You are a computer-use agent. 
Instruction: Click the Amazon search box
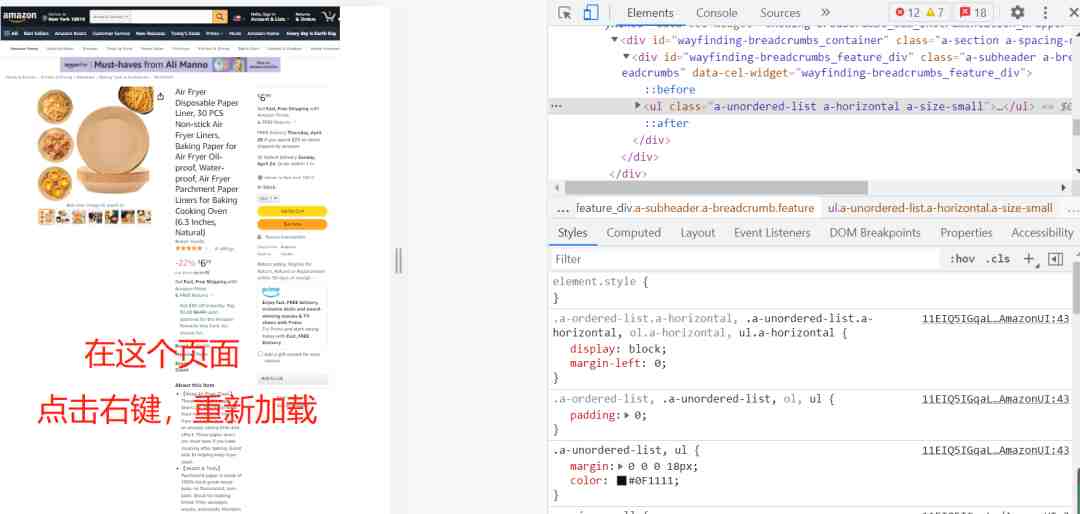[150, 17]
